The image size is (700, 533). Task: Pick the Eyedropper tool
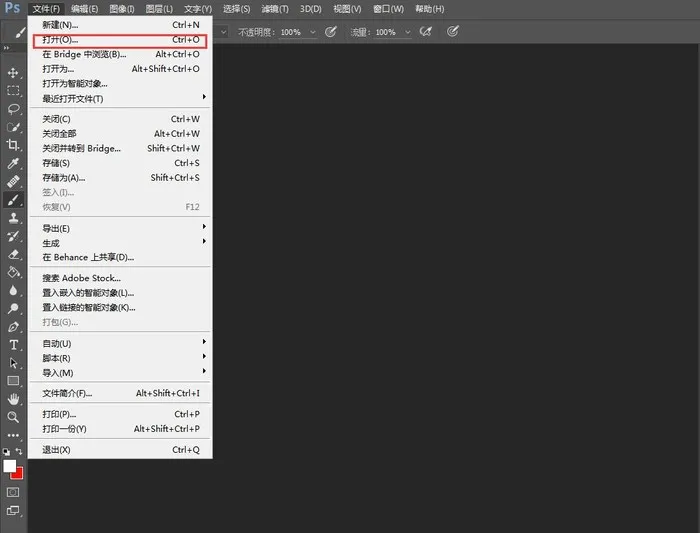(x=13, y=163)
